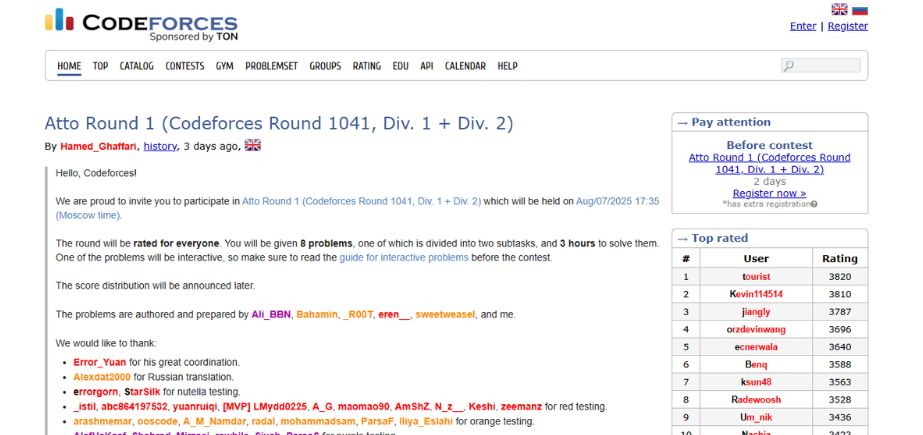Open the API menu item
923x435 pixels.
click(x=427, y=66)
